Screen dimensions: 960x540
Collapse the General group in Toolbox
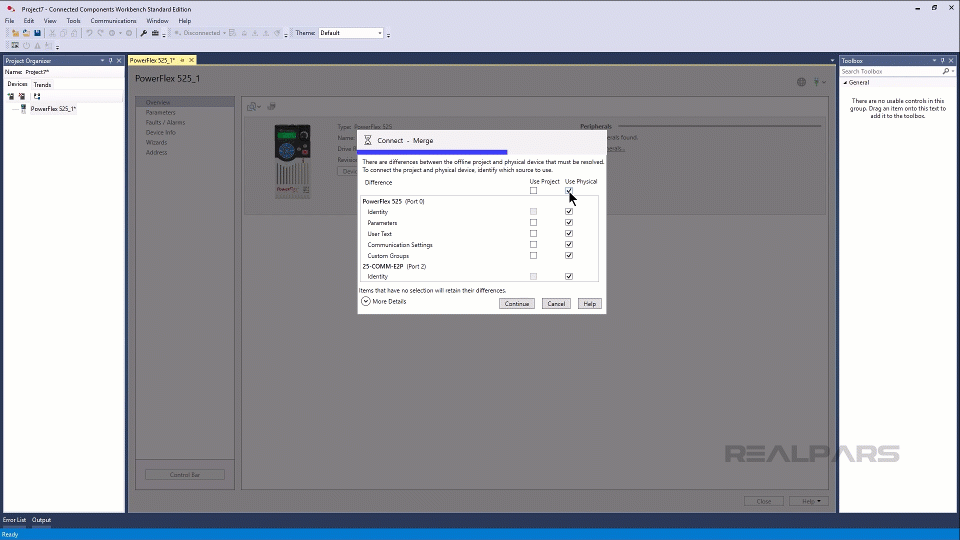click(846, 83)
